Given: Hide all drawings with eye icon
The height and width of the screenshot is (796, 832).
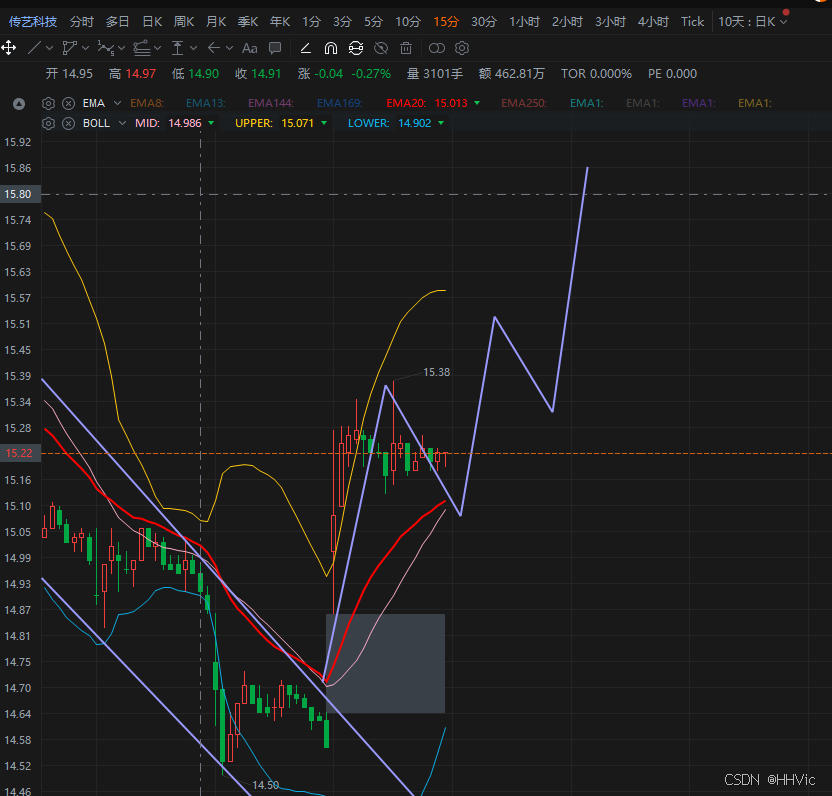Looking at the screenshot, I should (381, 48).
